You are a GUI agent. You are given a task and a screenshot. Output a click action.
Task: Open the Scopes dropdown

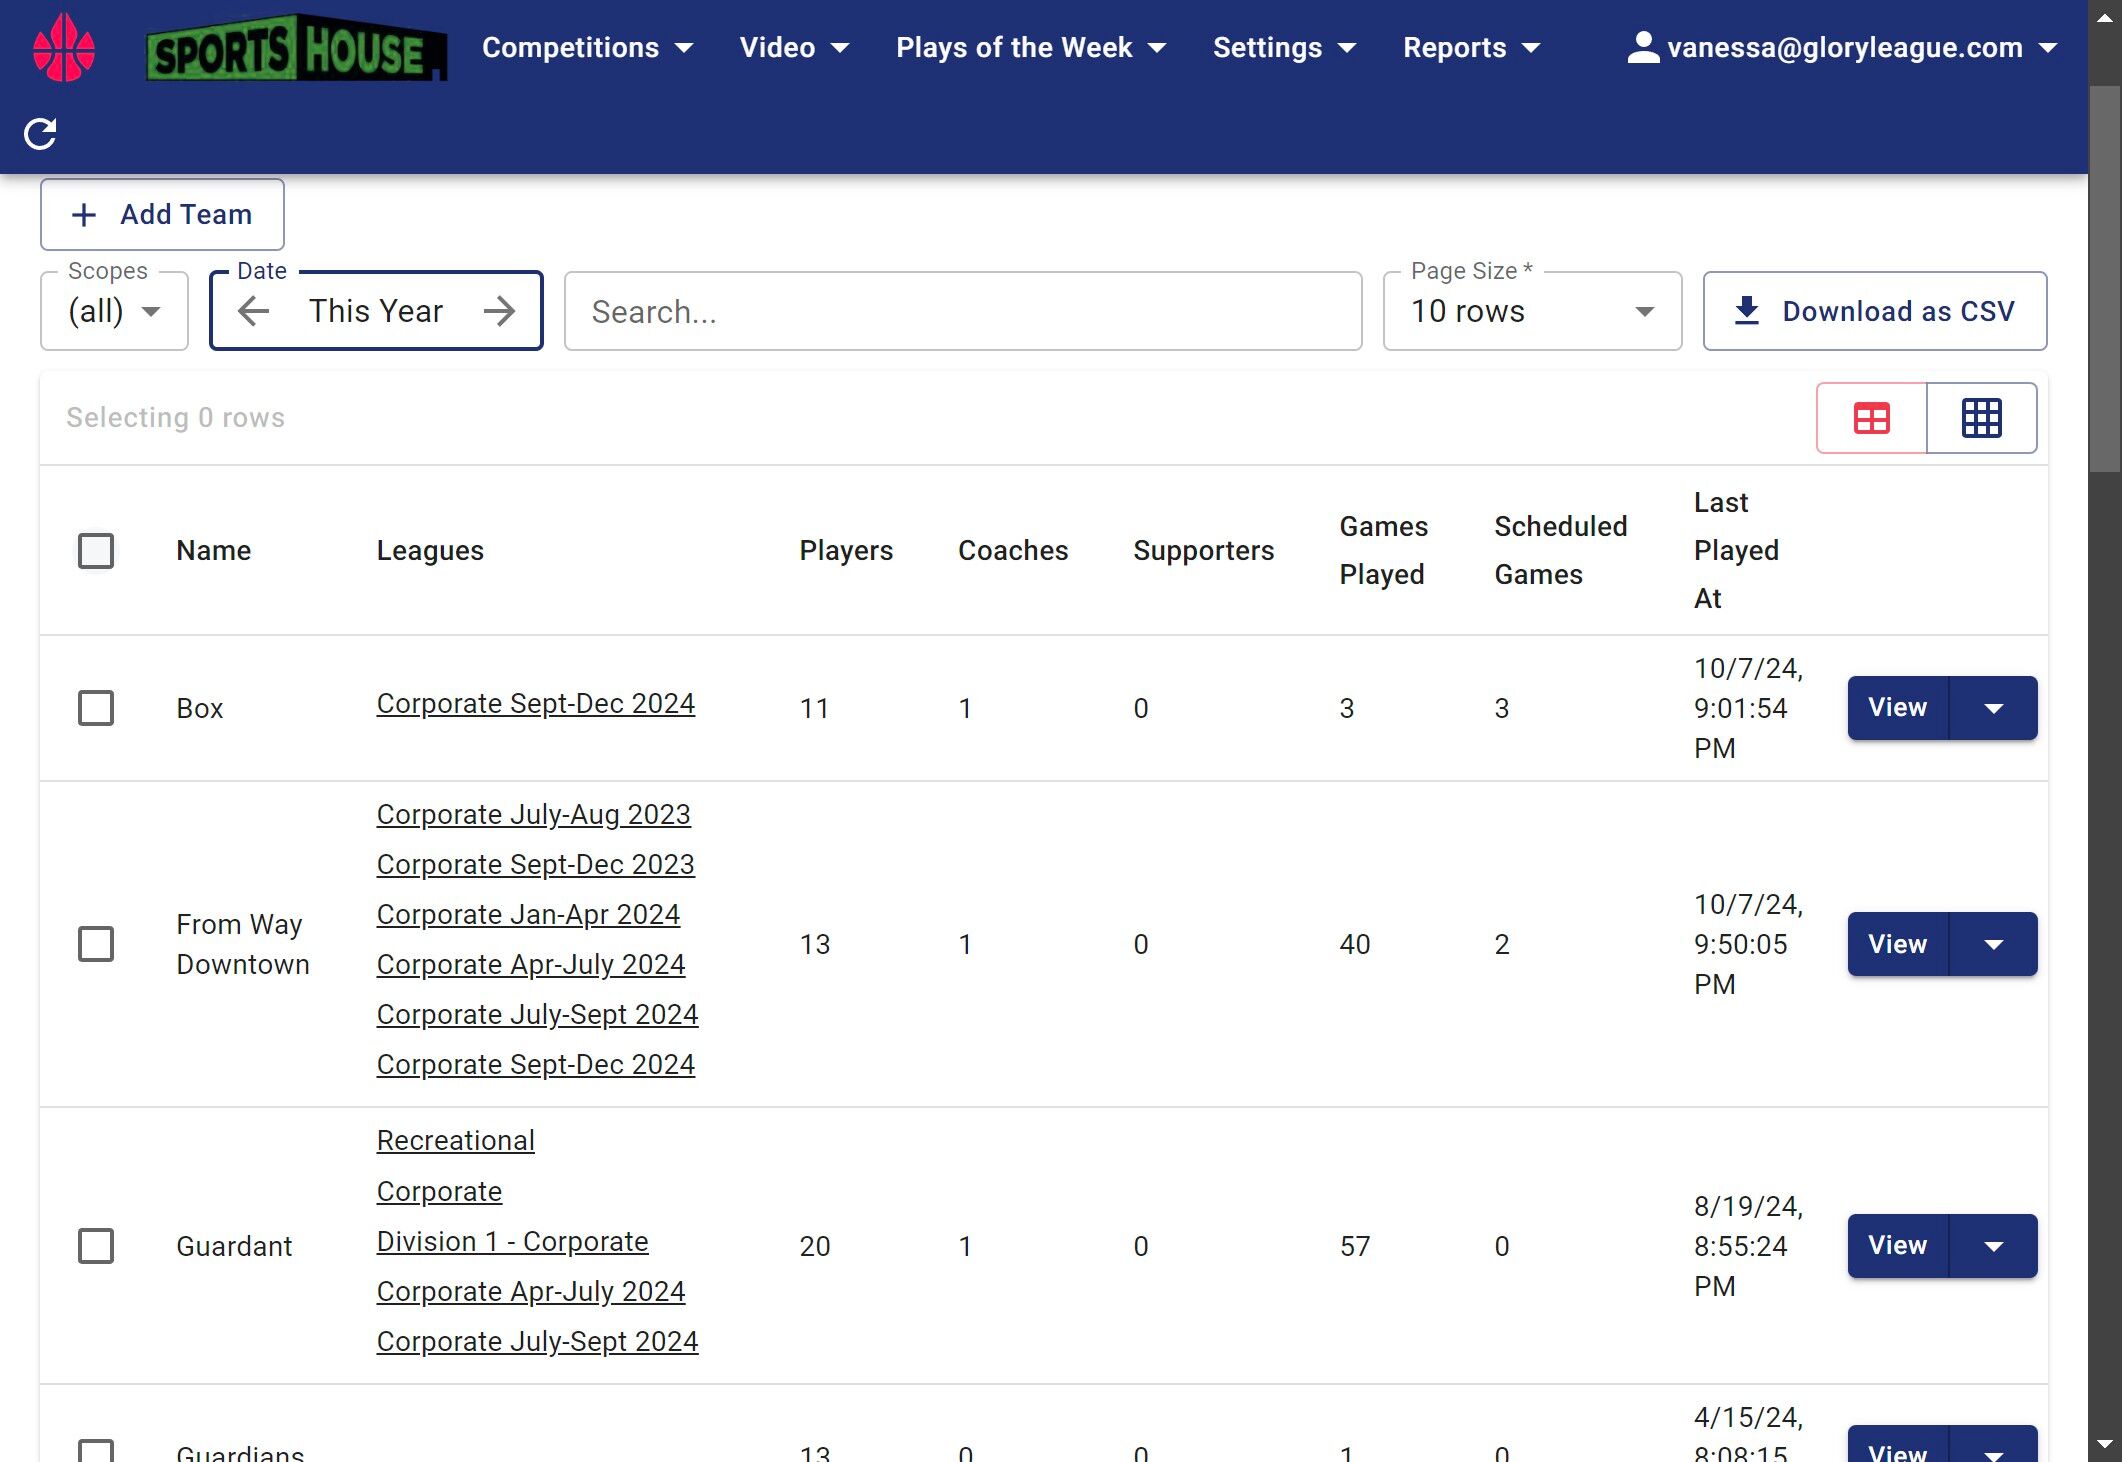114,311
